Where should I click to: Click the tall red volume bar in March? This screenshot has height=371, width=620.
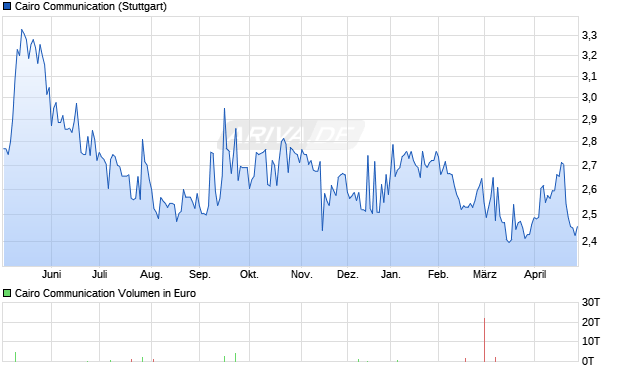point(484,340)
